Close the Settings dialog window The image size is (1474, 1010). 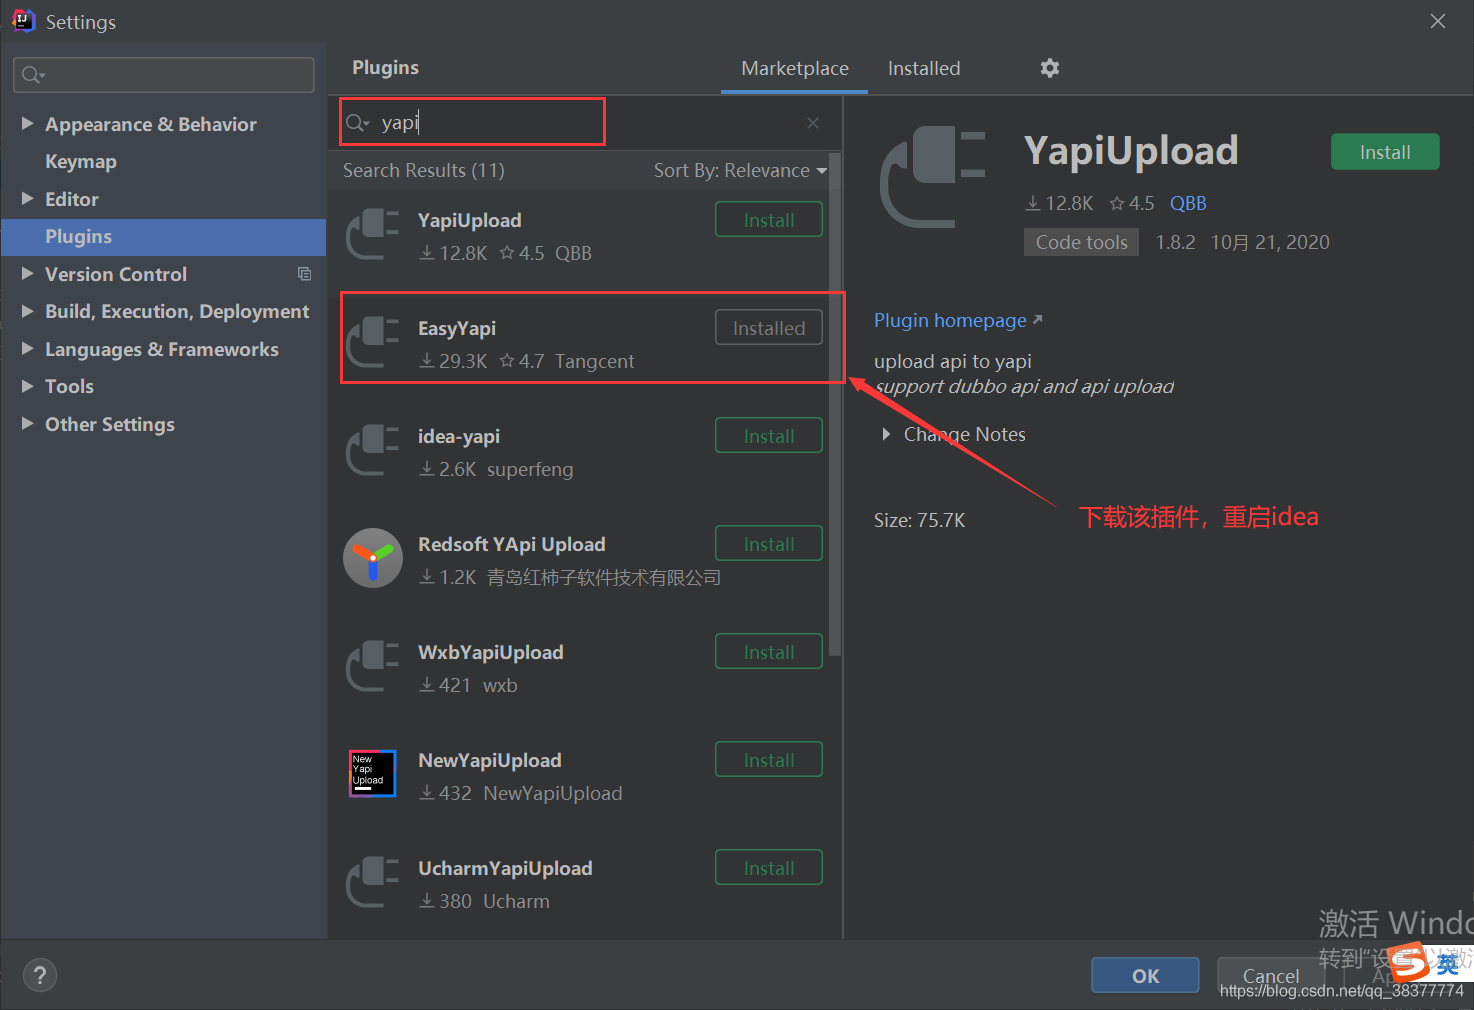coord(1438,21)
